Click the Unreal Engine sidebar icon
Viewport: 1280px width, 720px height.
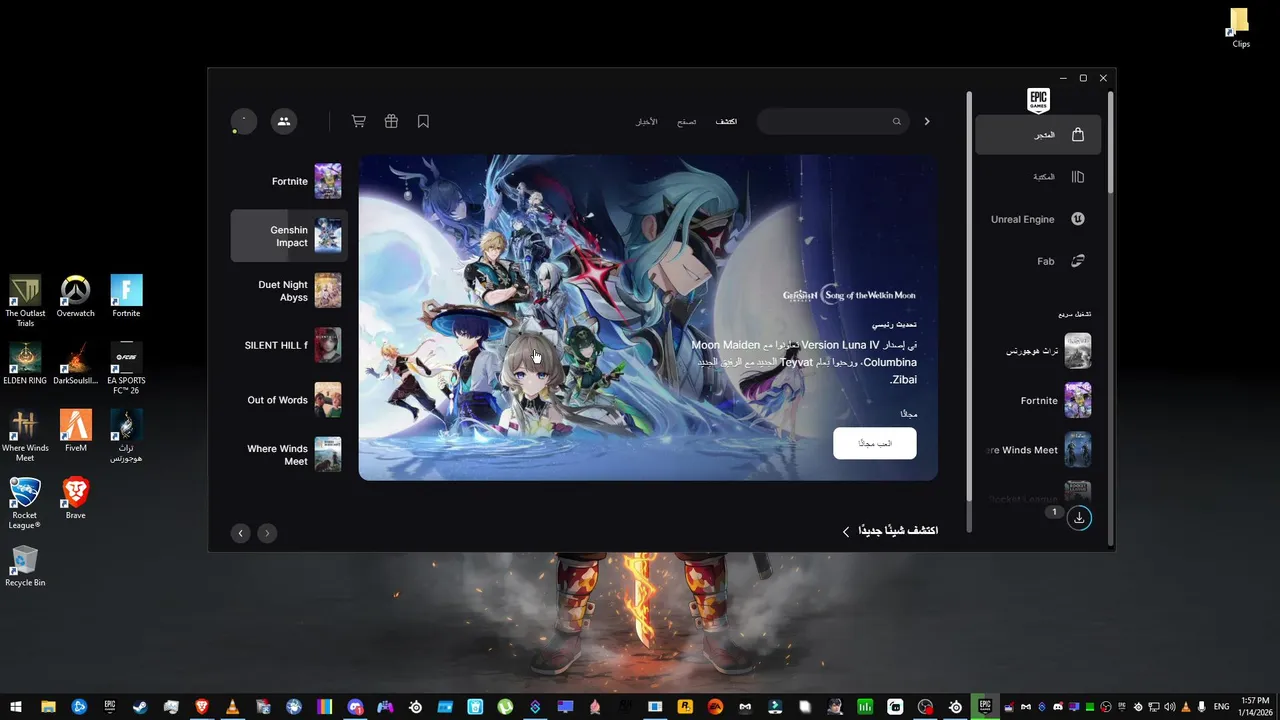click(1078, 219)
